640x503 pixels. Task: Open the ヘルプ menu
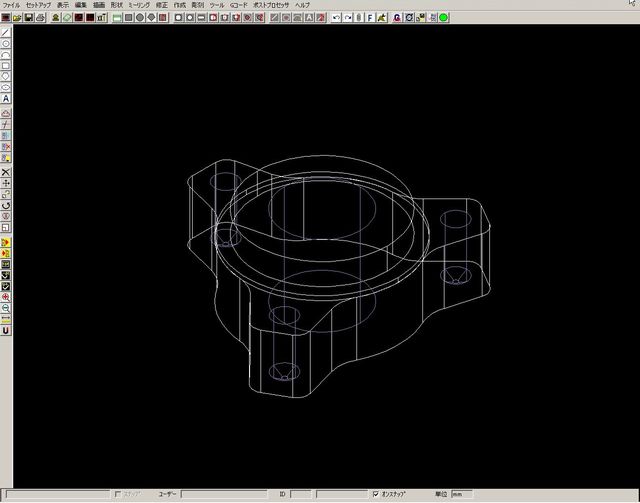tap(303, 5)
